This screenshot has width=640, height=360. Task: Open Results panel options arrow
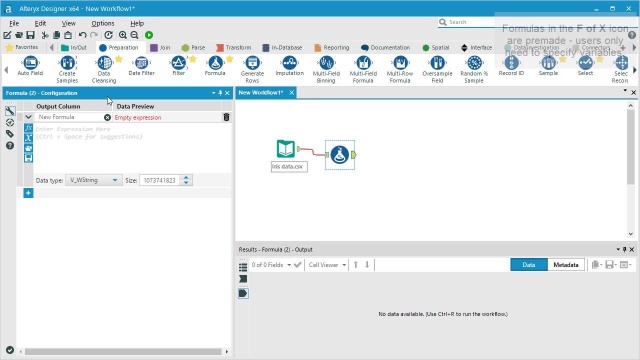pos(618,249)
